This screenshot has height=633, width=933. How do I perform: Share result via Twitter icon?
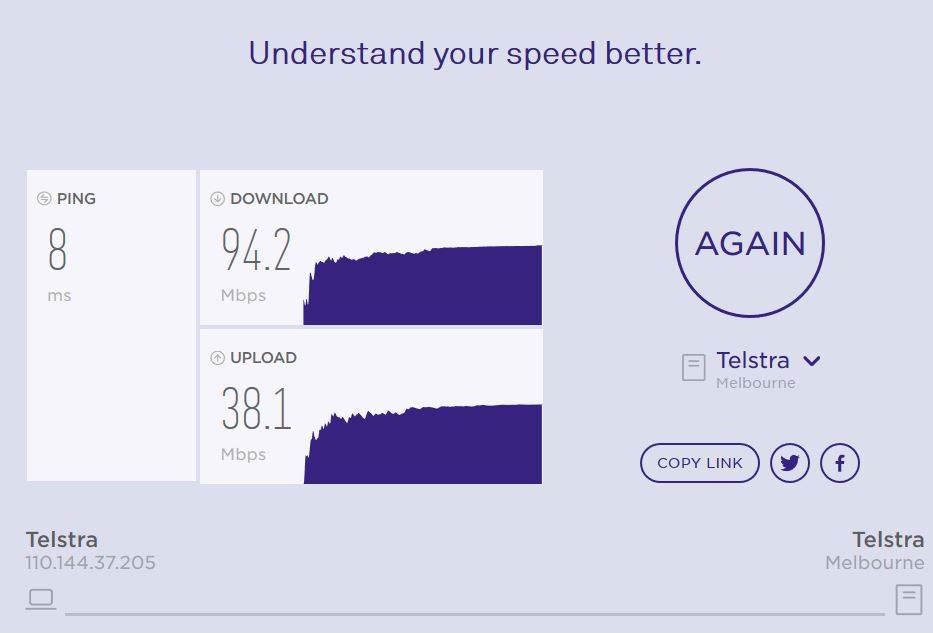pyautogui.click(x=790, y=463)
